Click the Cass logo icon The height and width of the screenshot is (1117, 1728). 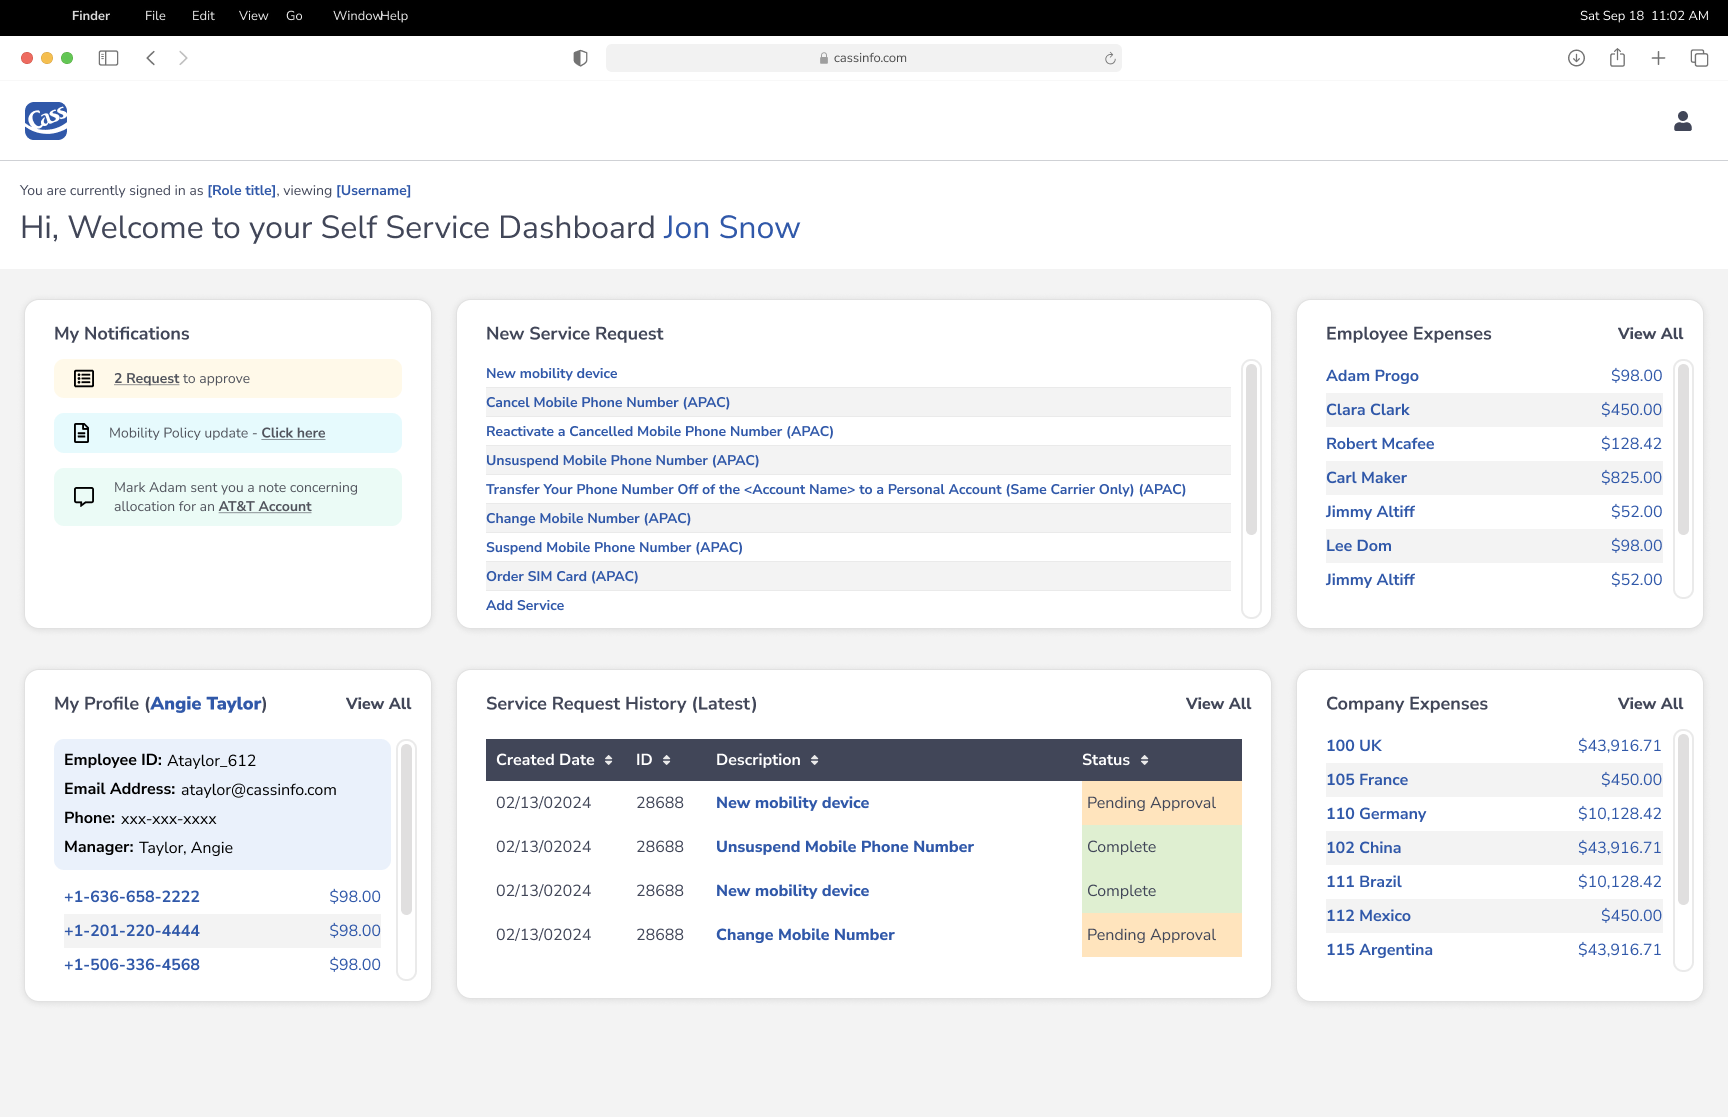(x=46, y=121)
